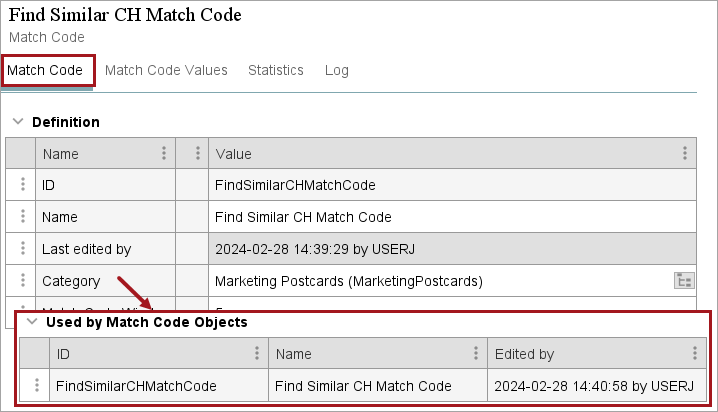718x412 pixels.
Task: Click the row menu dots for ID row
Action: [x=21, y=185]
